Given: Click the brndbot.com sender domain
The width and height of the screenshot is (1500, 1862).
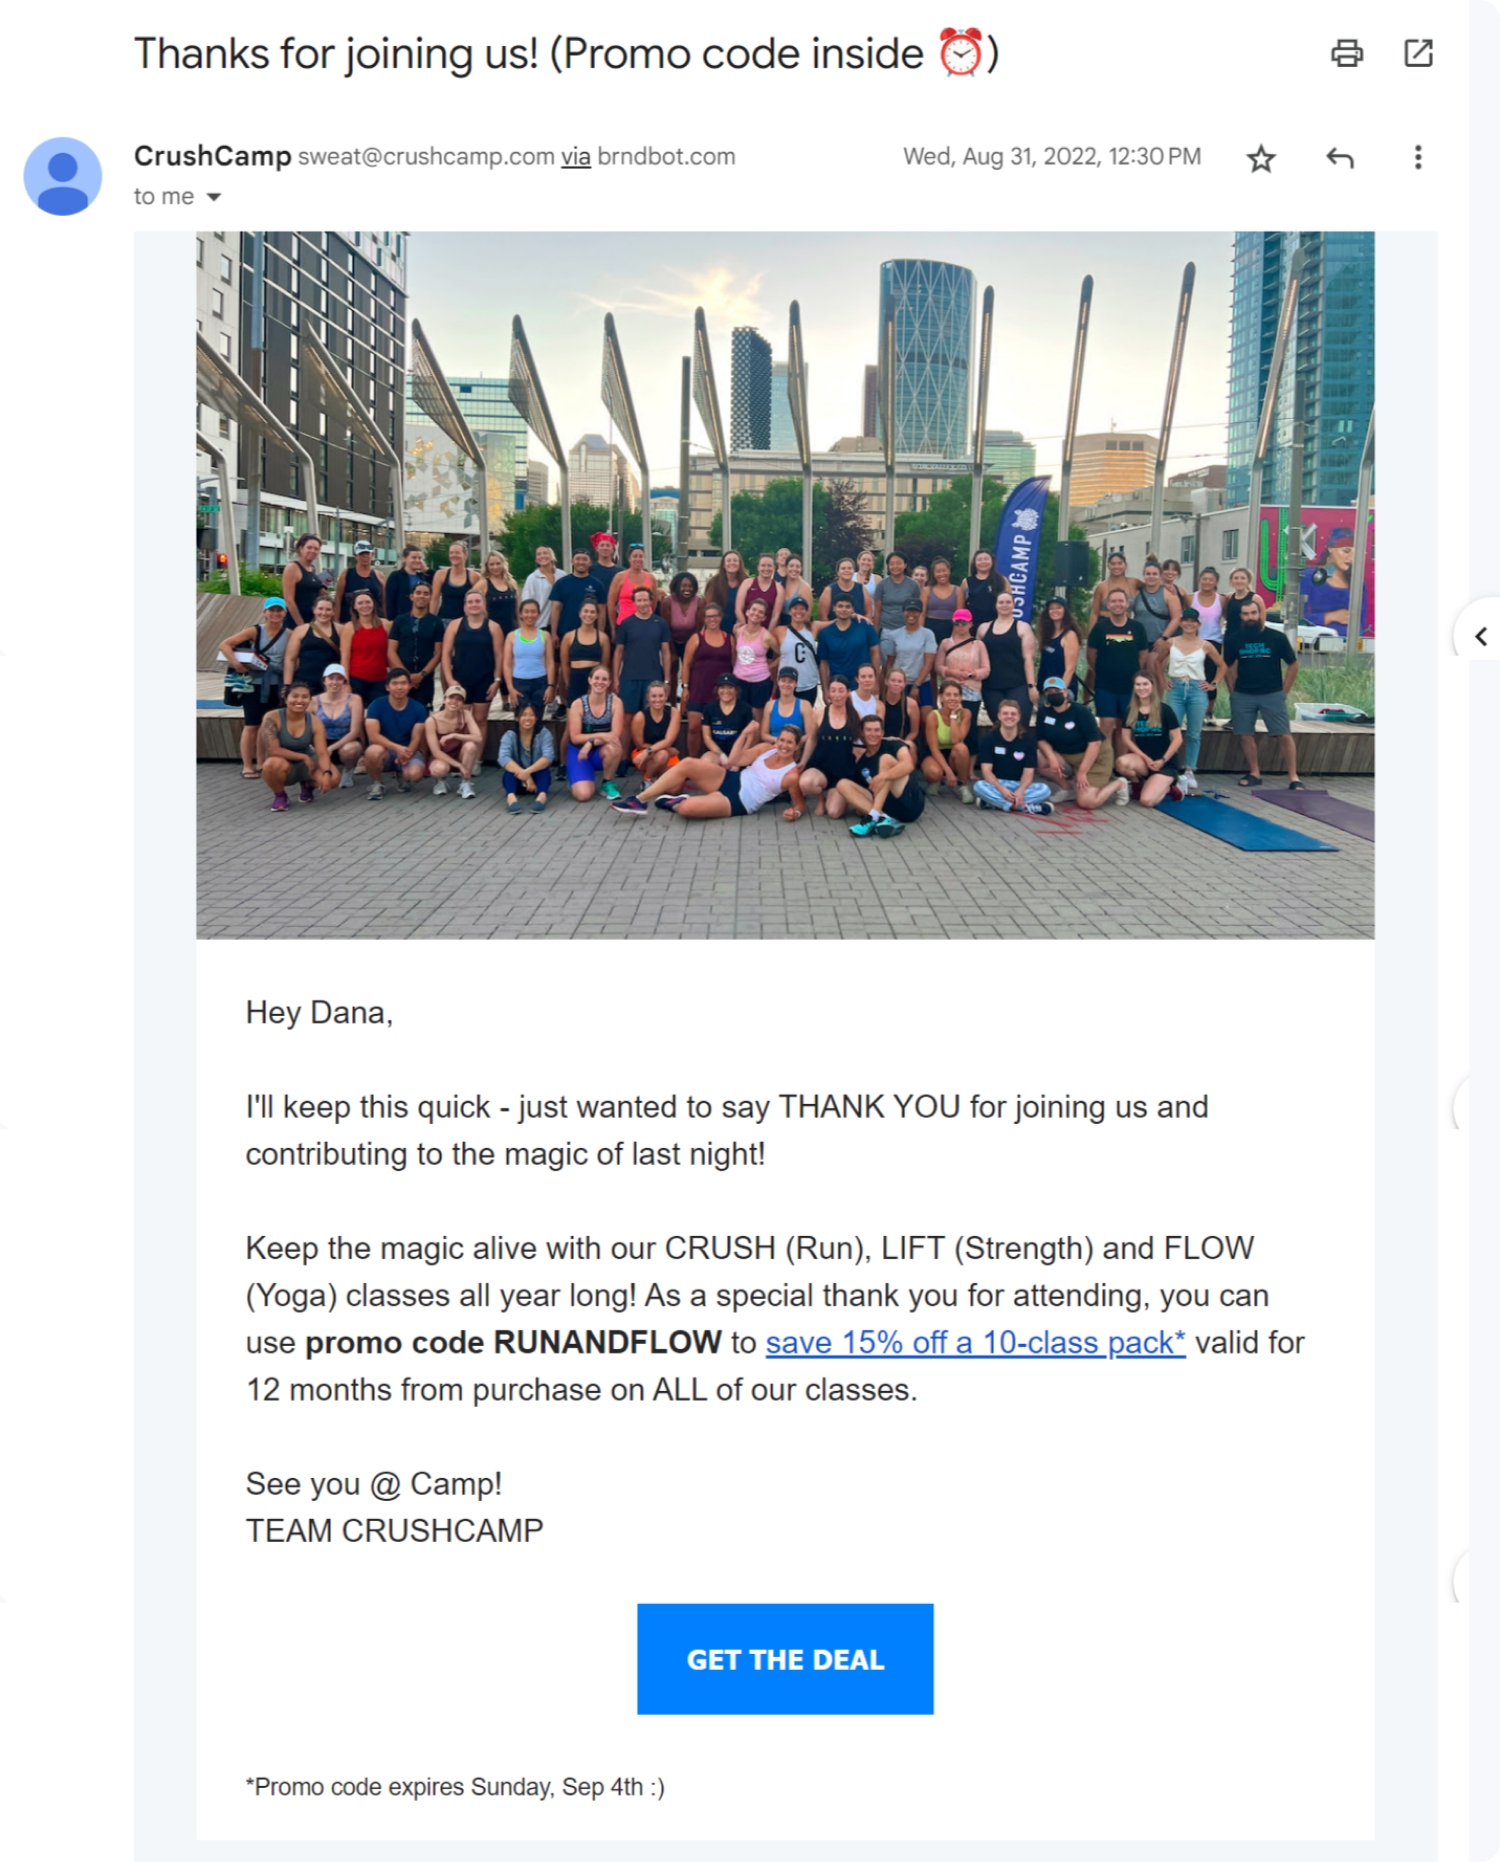Looking at the screenshot, I should tap(666, 157).
